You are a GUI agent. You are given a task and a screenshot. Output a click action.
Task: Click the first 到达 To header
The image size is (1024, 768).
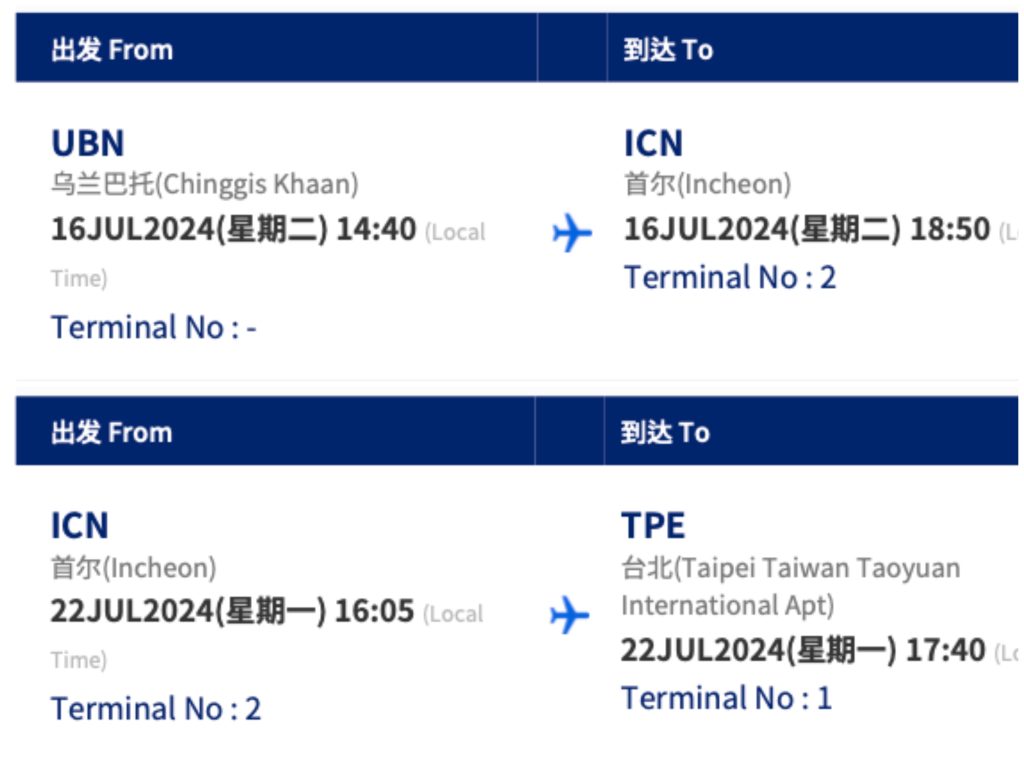668,50
